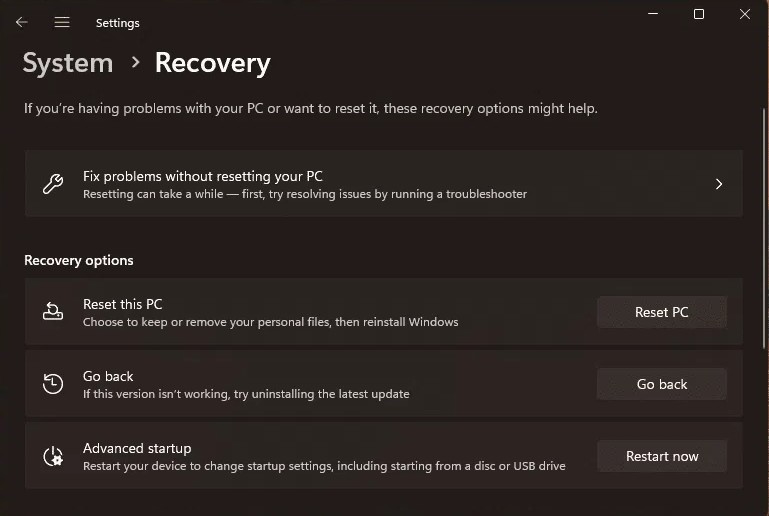Viewport: 769px width, 516px height.
Task: Click the wrench troubleshoot icon
Action: pos(53,184)
